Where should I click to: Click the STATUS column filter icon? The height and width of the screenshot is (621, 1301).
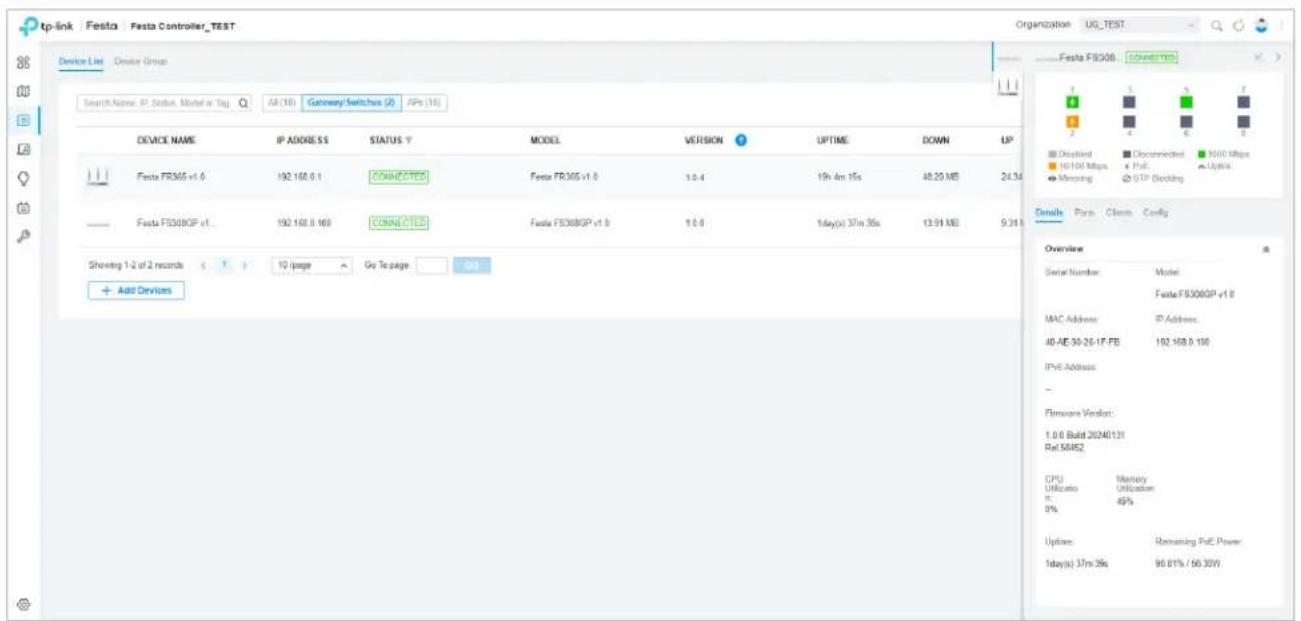pyautogui.click(x=411, y=141)
